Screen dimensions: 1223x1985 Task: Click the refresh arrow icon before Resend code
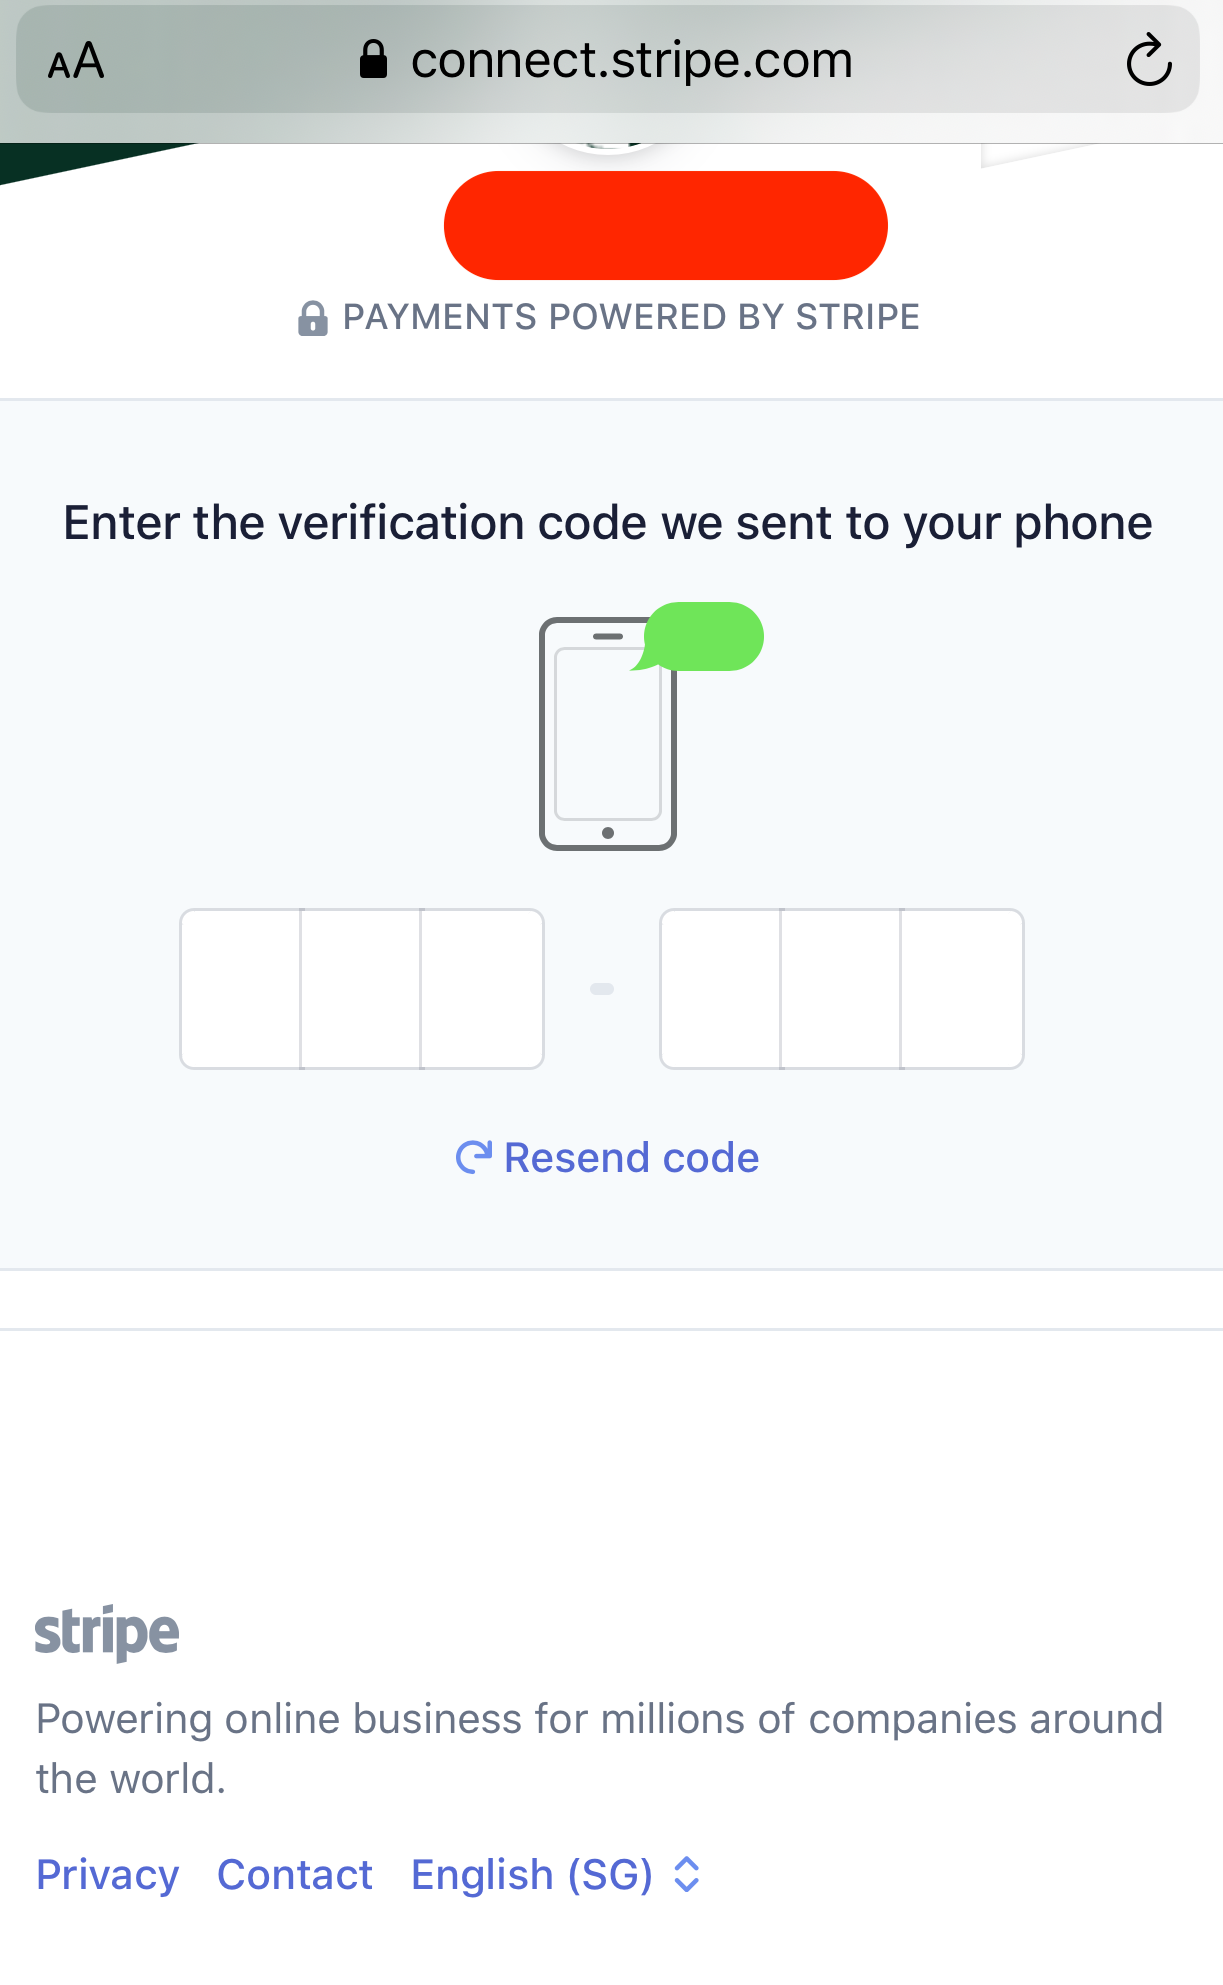click(475, 1156)
